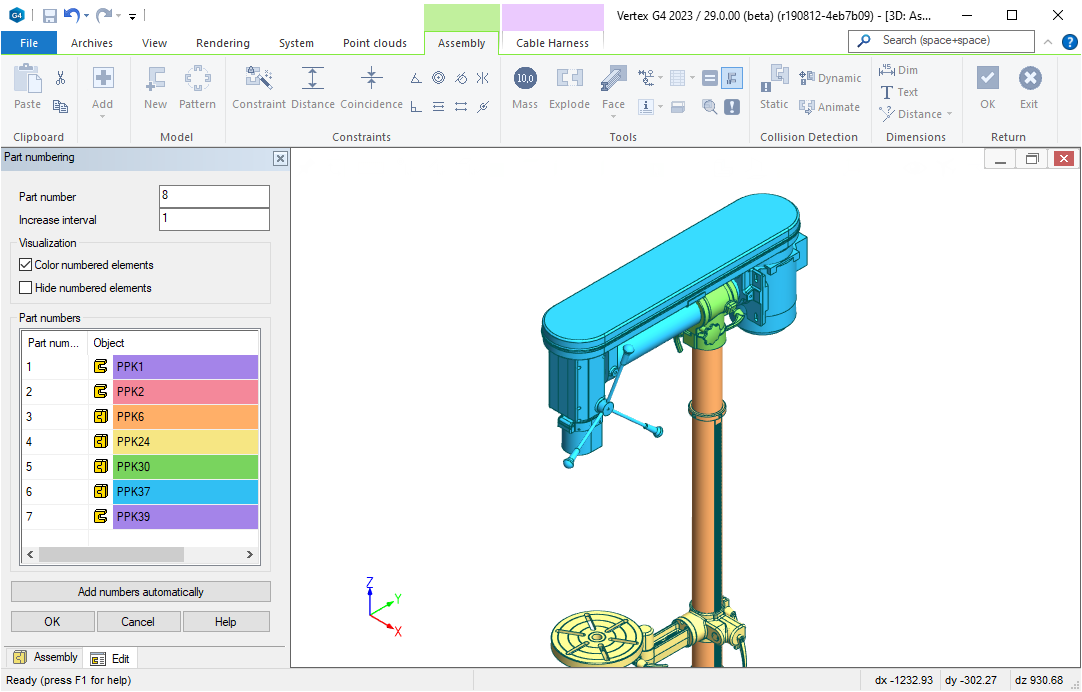The height and width of the screenshot is (692, 1082).
Task: Click Add numbers automatically button
Action: tap(141, 592)
